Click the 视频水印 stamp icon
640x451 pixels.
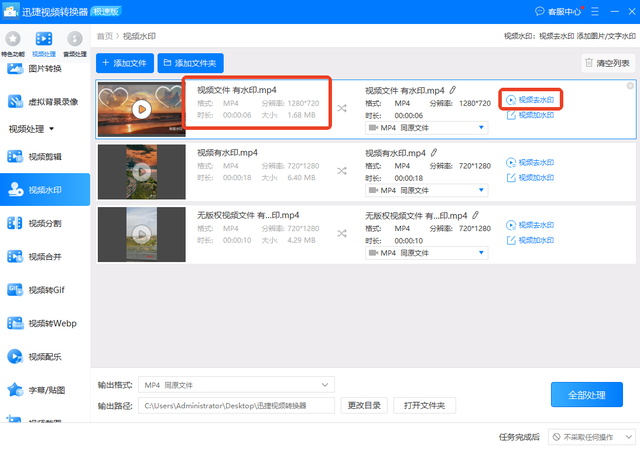[15, 189]
